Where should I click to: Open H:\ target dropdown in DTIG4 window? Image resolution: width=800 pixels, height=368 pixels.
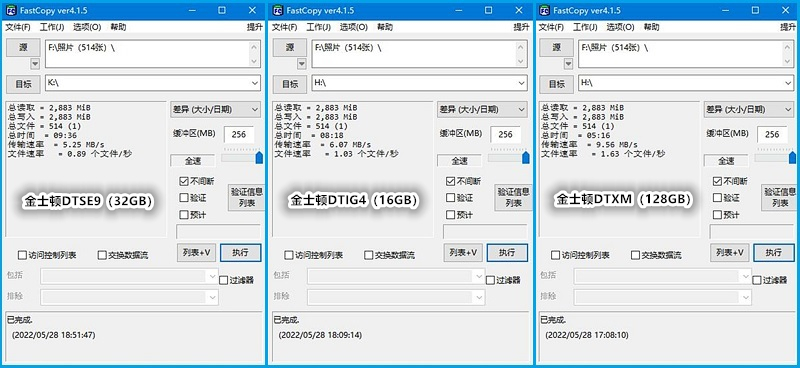522,83
